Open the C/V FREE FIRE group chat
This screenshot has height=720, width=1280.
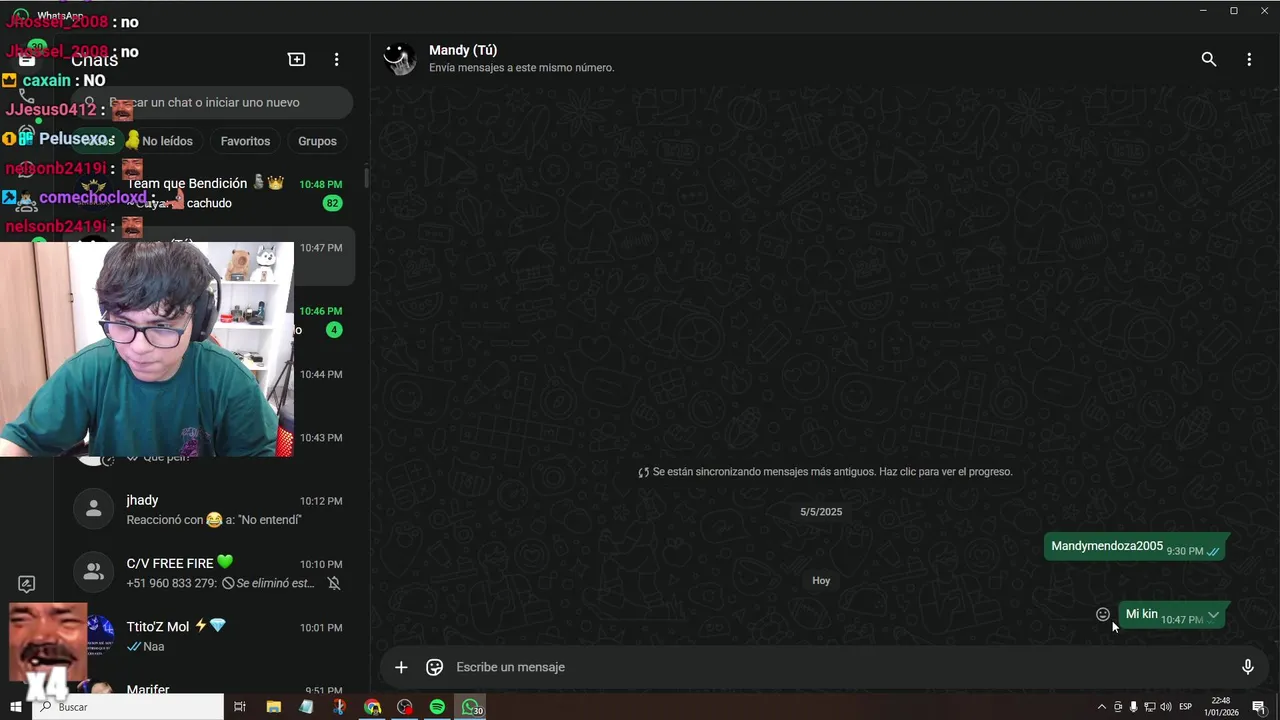(x=208, y=572)
